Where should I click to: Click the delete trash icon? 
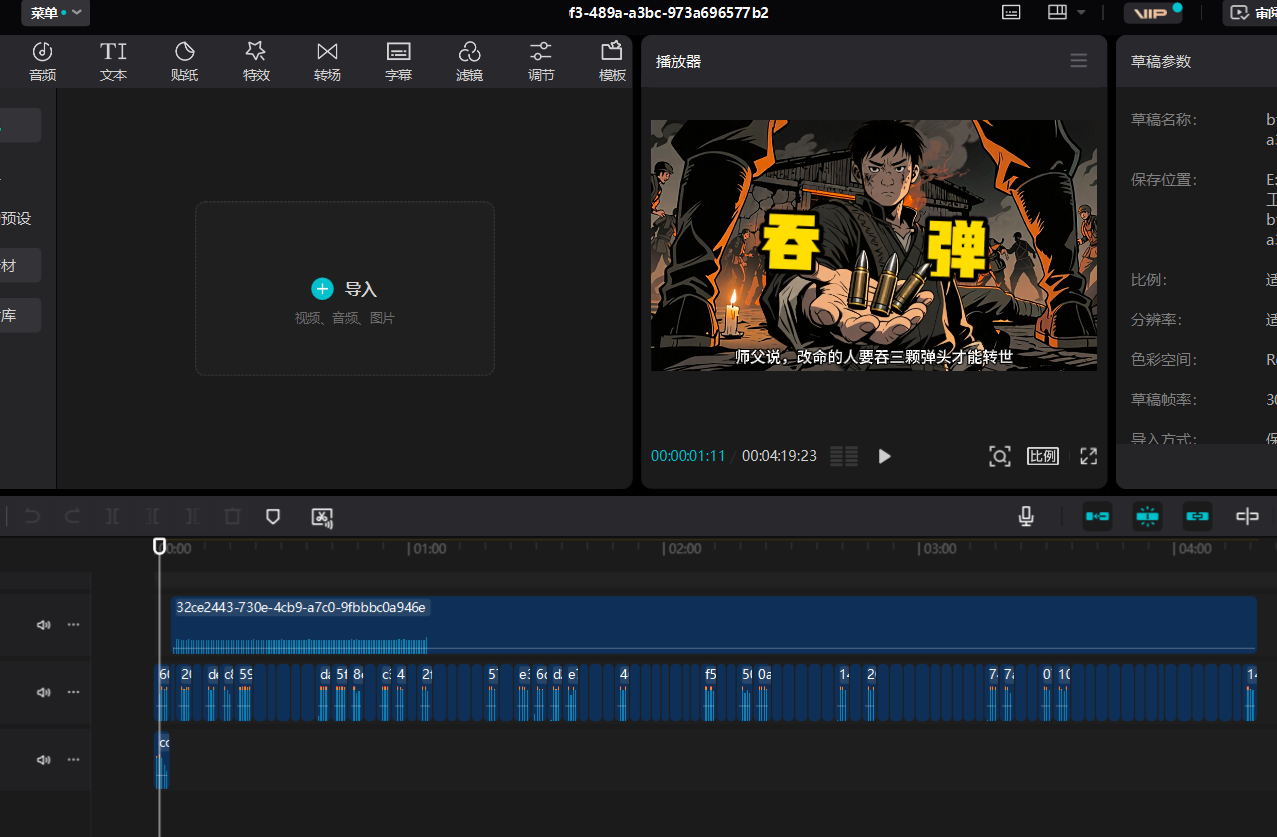(x=232, y=516)
